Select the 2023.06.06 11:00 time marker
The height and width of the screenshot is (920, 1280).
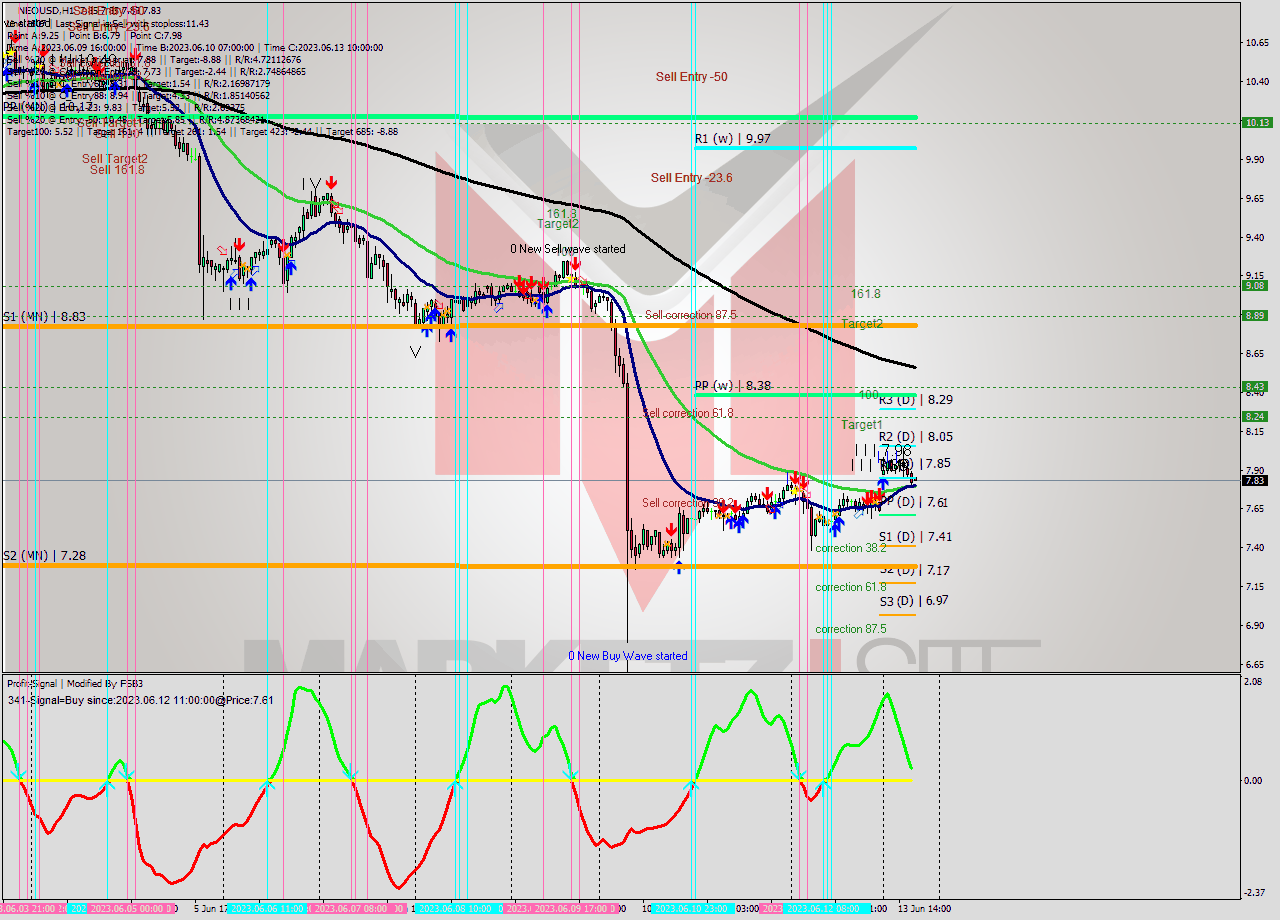click(266, 909)
